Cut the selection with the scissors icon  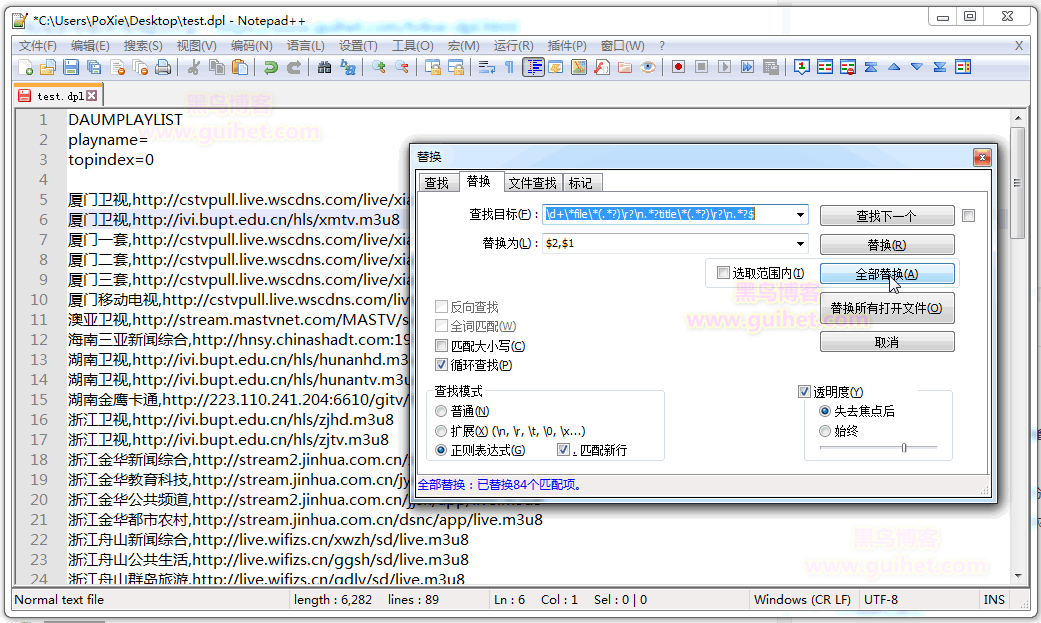(194, 67)
